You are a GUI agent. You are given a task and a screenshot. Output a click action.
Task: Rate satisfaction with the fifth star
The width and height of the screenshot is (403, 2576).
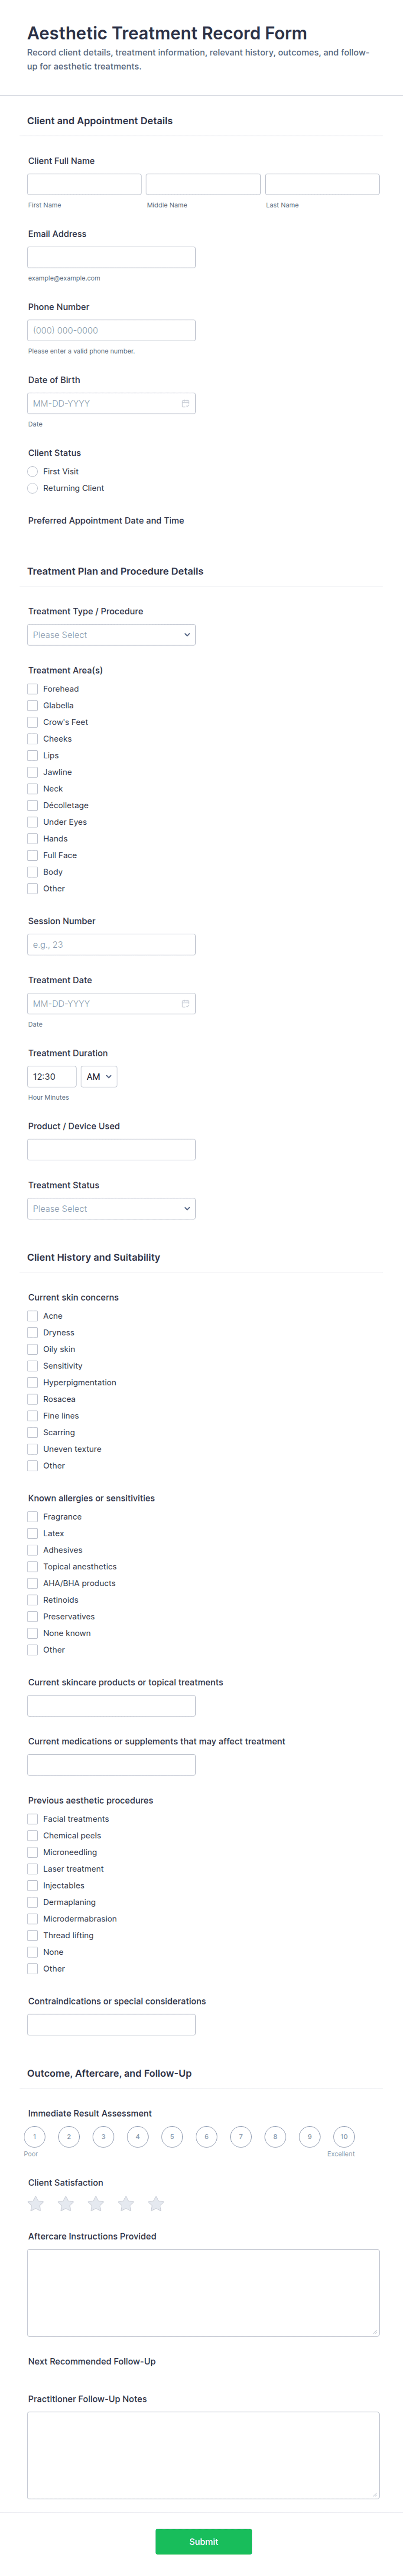[x=156, y=2203]
